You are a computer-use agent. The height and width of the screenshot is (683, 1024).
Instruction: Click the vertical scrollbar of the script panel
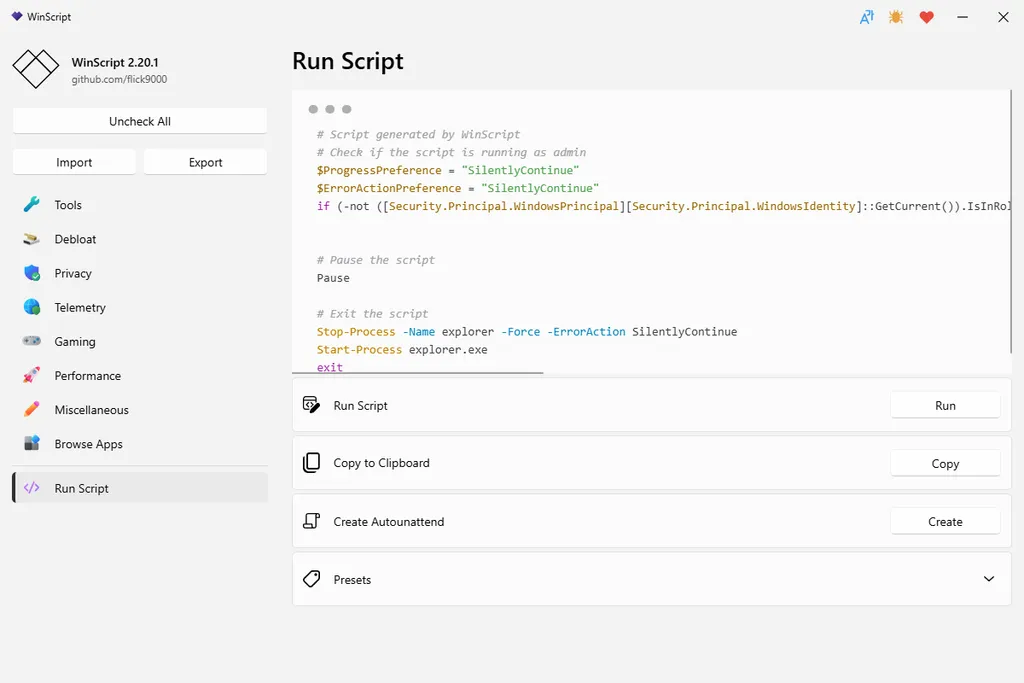(1011, 222)
